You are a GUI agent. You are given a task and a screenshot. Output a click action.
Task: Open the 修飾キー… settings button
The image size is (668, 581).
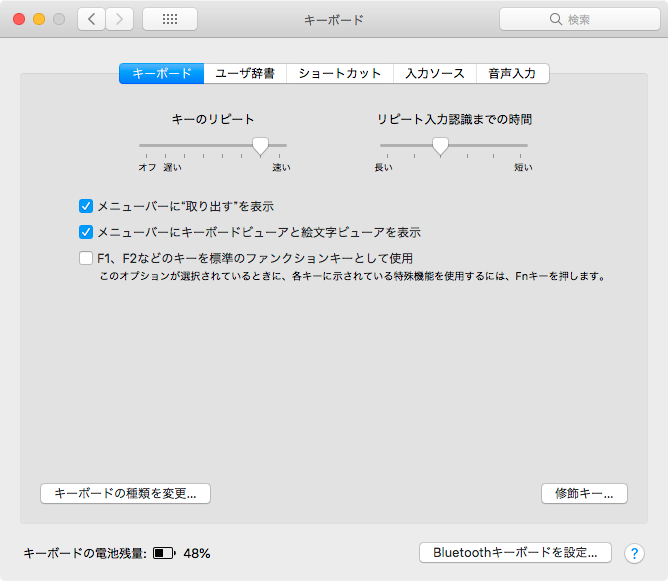click(584, 493)
